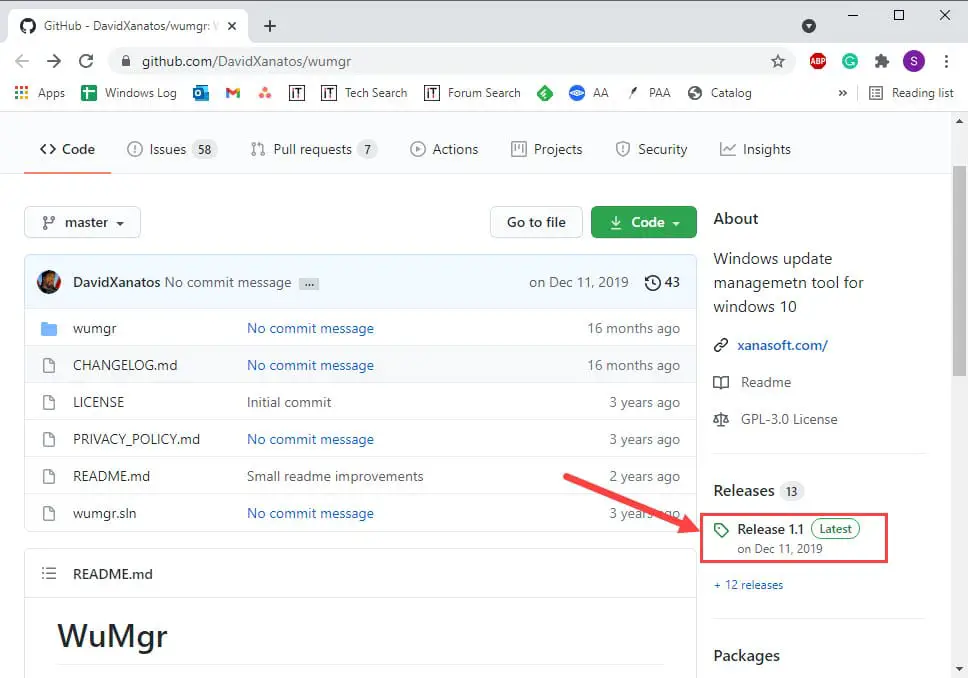Reload the GitHub page
Image resolution: width=968 pixels, height=678 pixels.
tap(86, 61)
